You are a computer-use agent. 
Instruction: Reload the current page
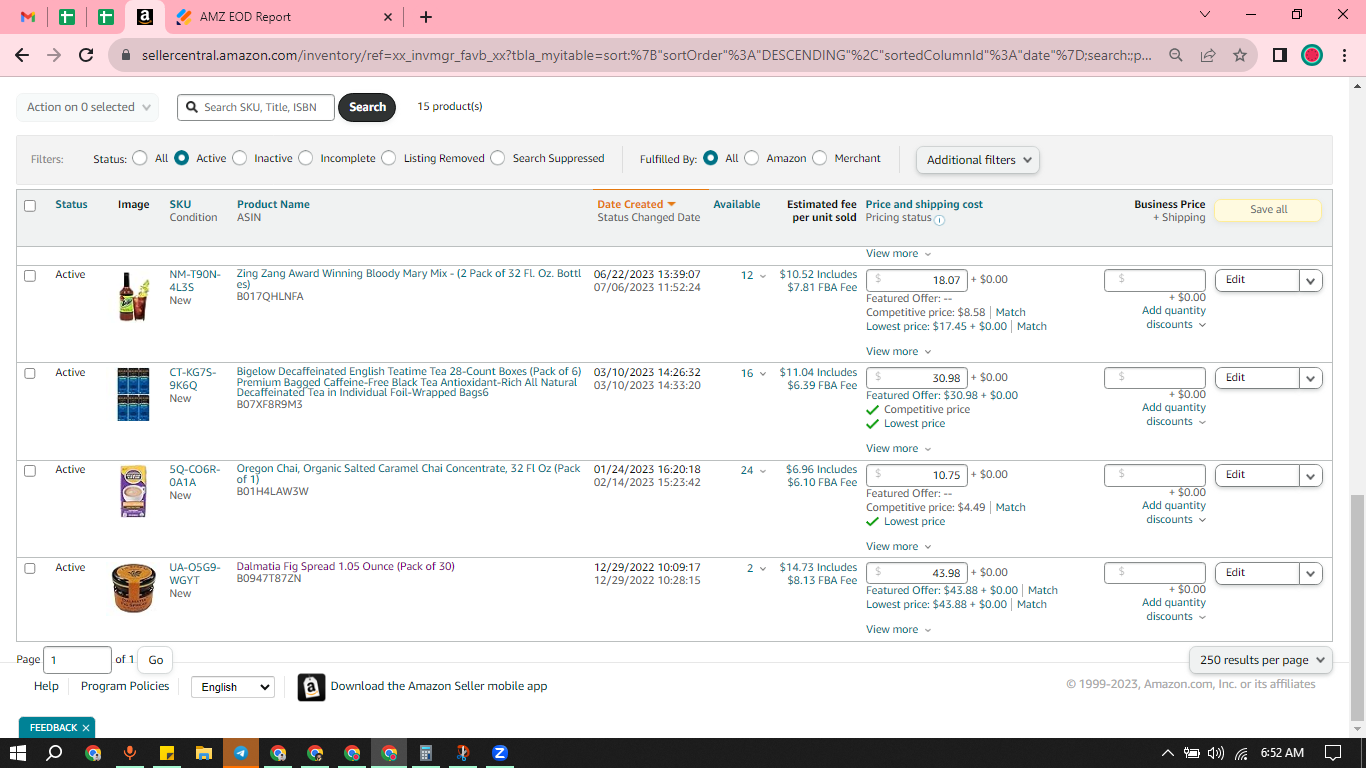(x=86, y=55)
